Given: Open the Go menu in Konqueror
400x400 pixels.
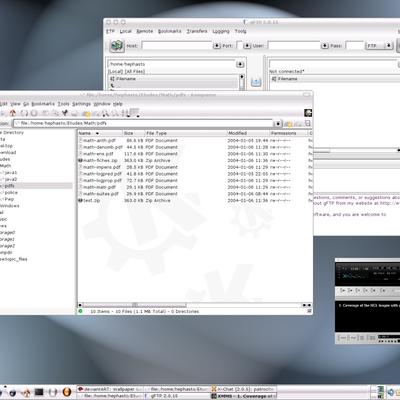Looking at the screenshot, I should coord(26,104).
